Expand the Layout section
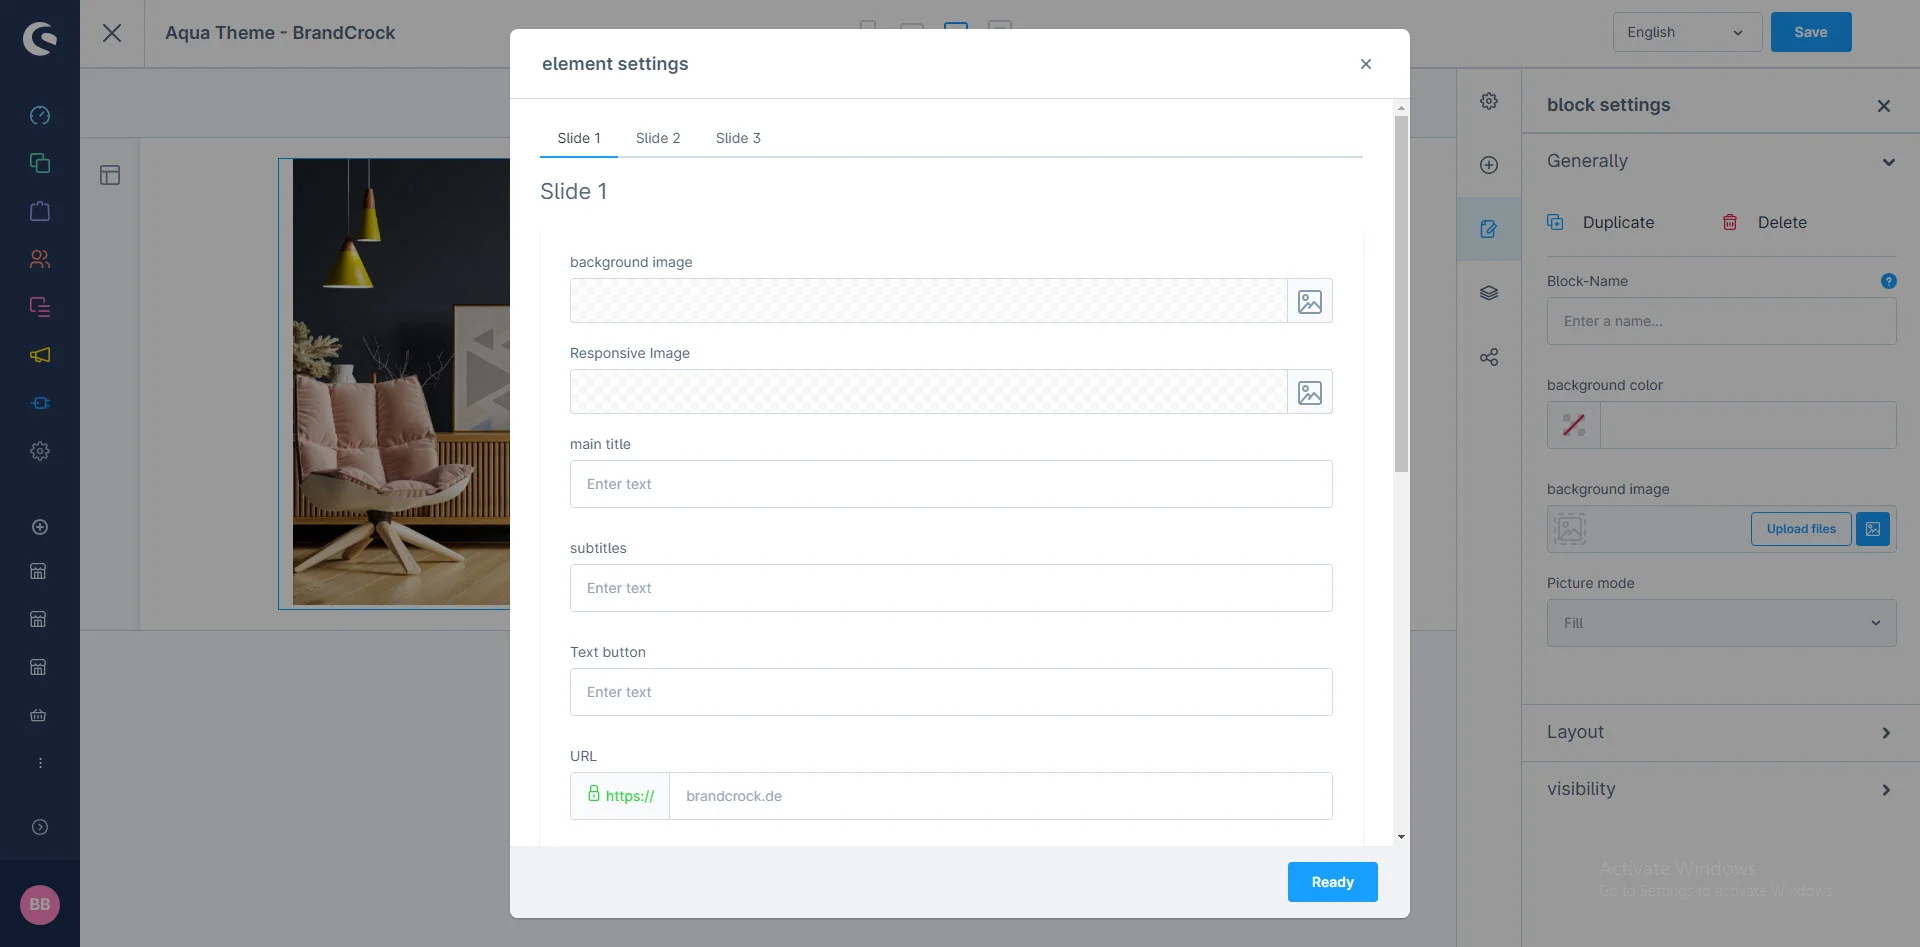Image resolution: width=1920 pixels, height=947 pixels. point(1720,732)
